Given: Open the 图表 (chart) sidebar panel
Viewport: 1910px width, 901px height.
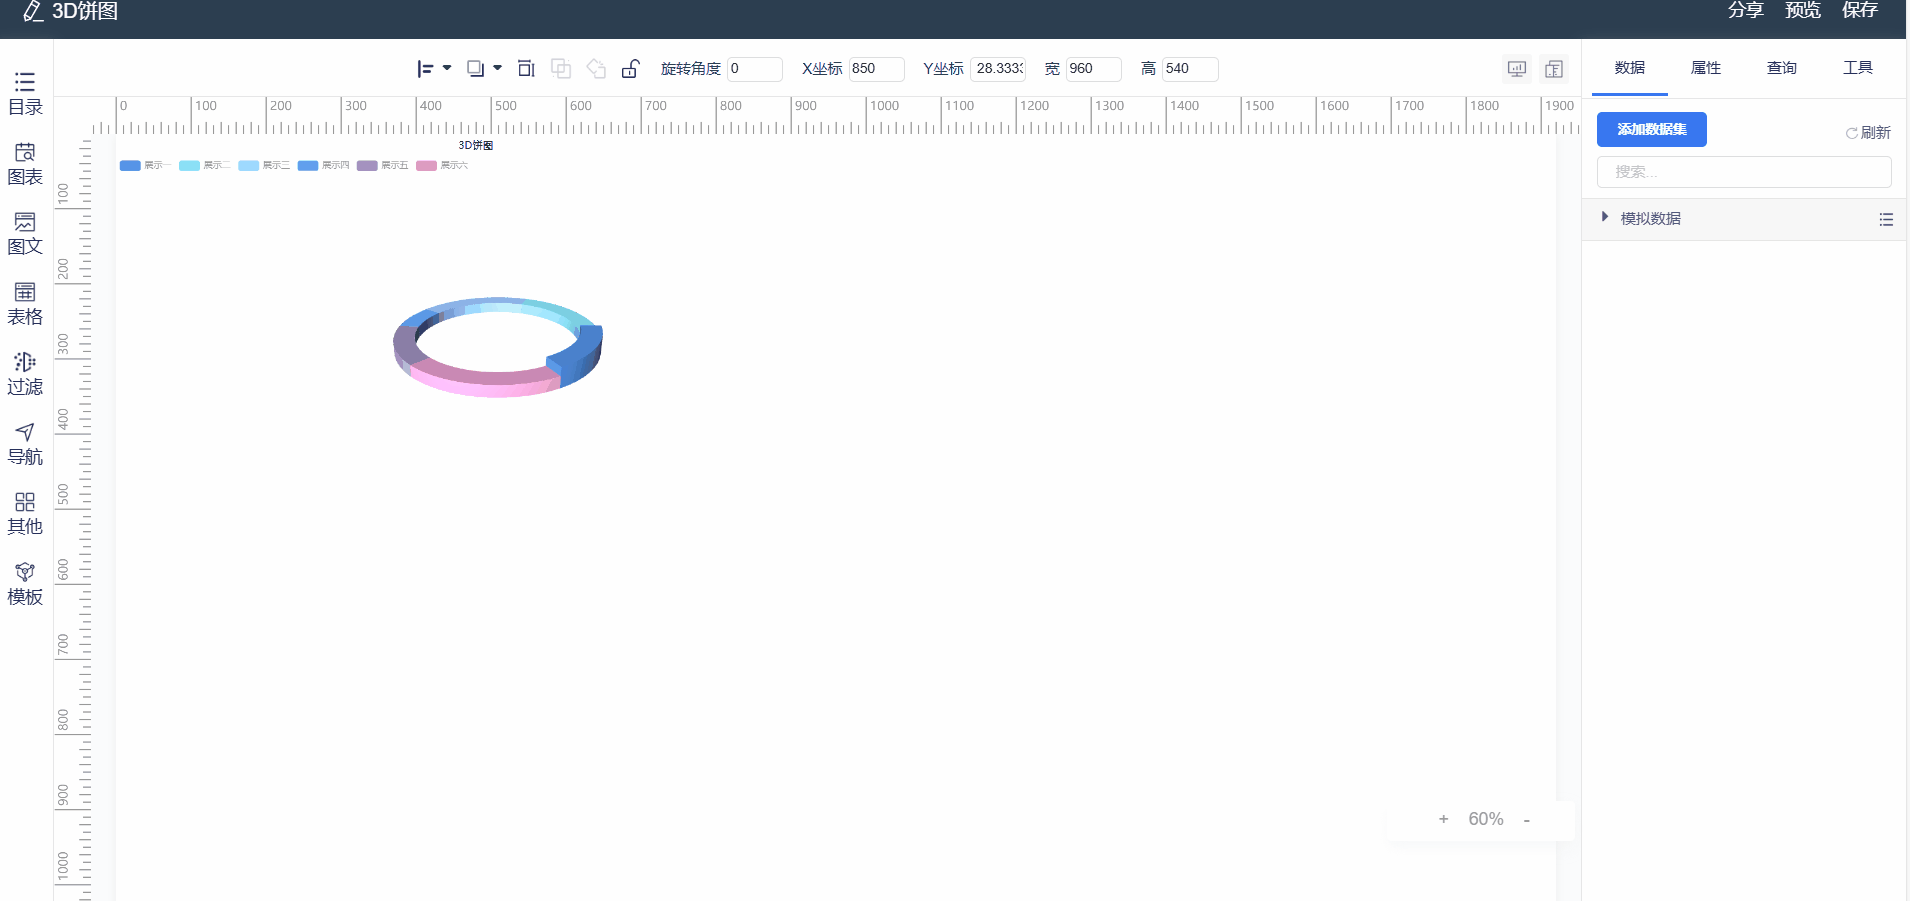Looking at the screenshot, I should [25, 164].
